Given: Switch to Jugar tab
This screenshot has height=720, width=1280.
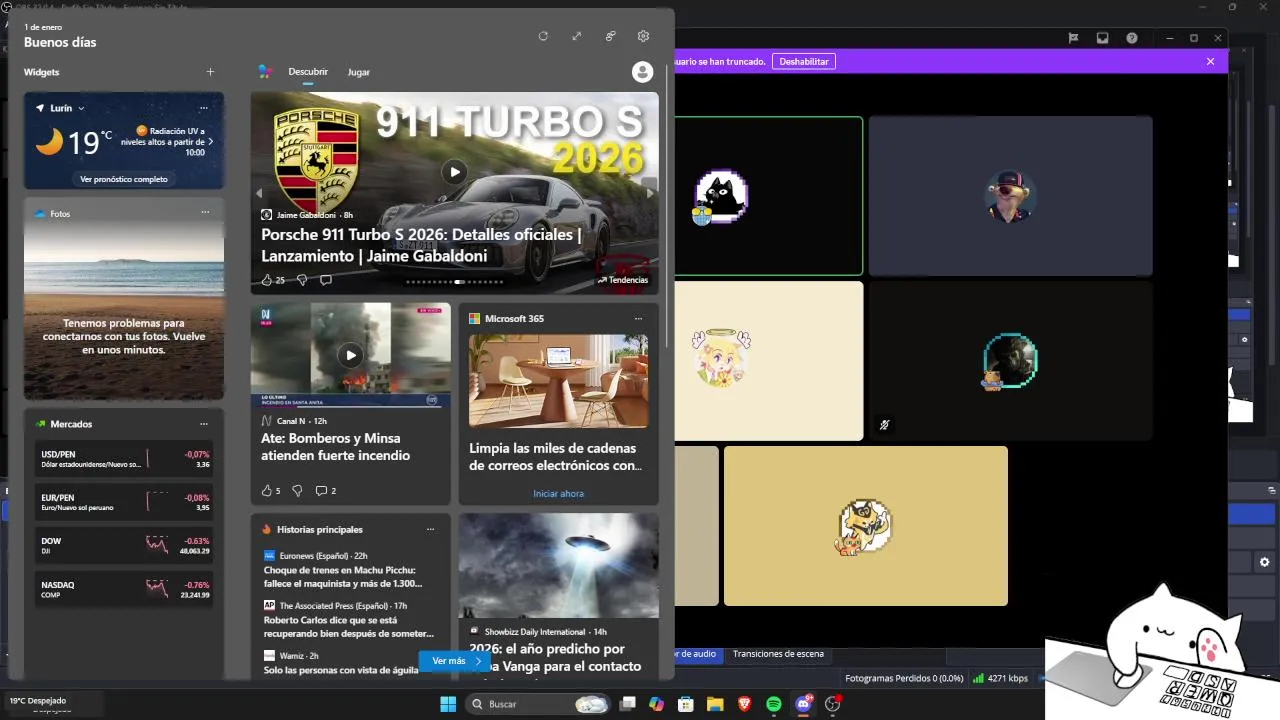Looking at the screenshot, I should coord(358,72).
